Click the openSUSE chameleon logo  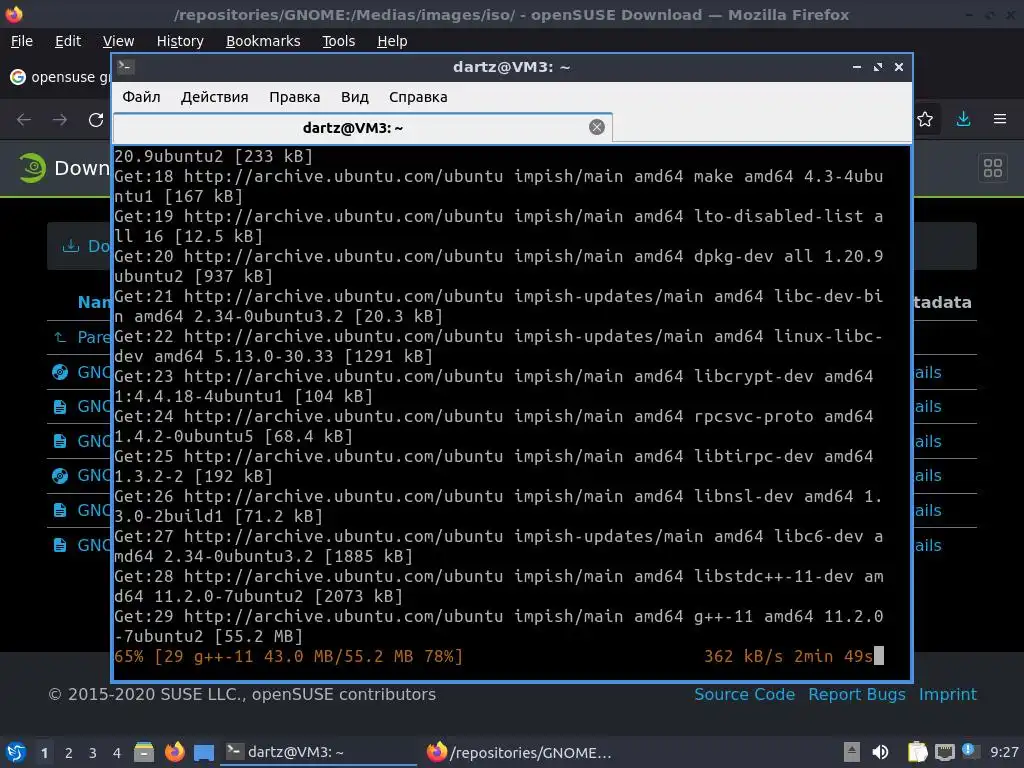coord(31,168)
